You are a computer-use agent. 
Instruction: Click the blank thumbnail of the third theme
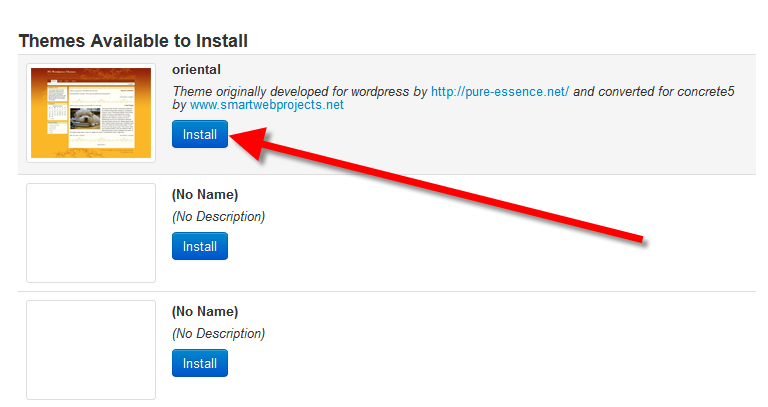point(91,350)
